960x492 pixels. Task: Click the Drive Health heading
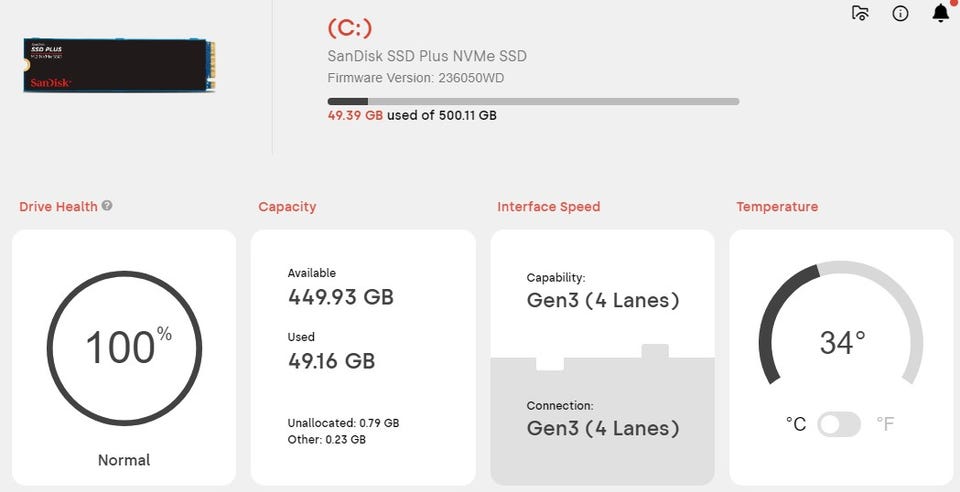58,207
